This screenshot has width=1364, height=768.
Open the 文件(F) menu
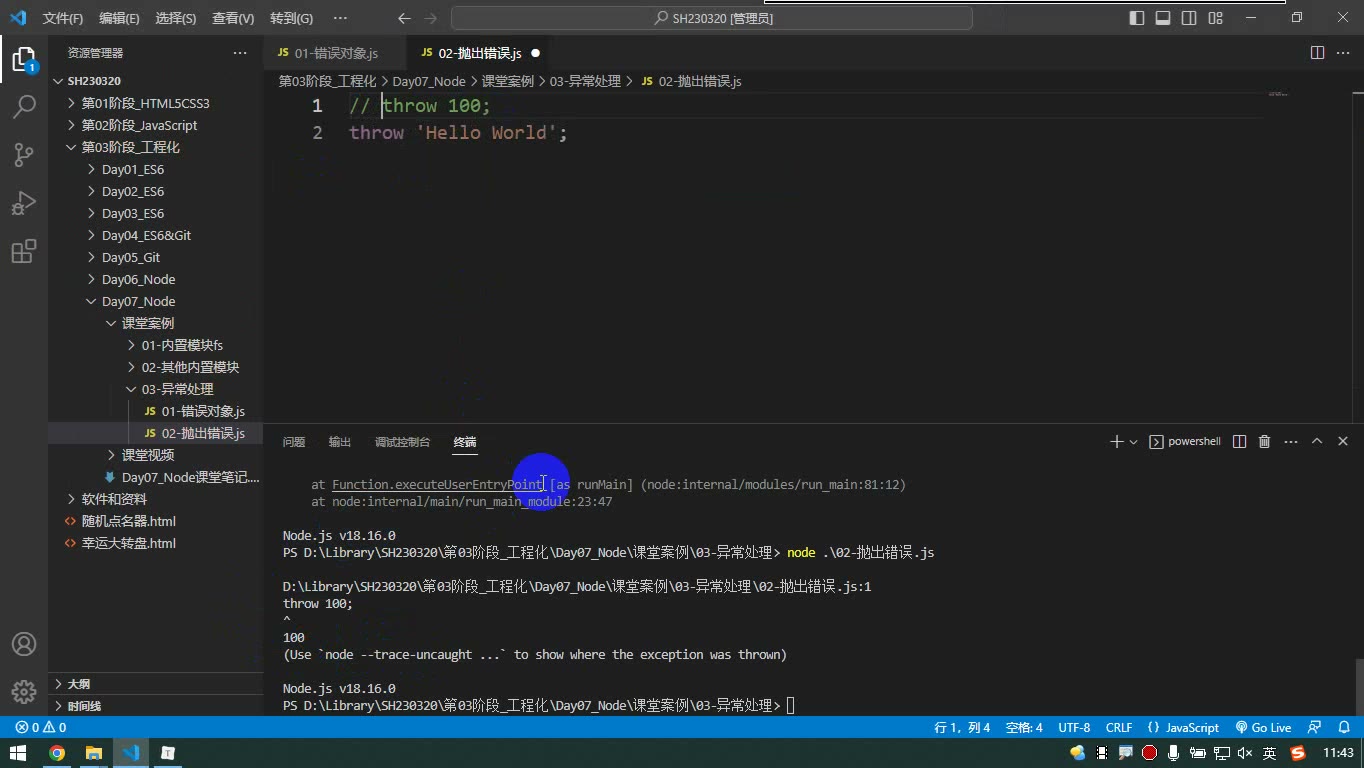[x=63, y=18]
